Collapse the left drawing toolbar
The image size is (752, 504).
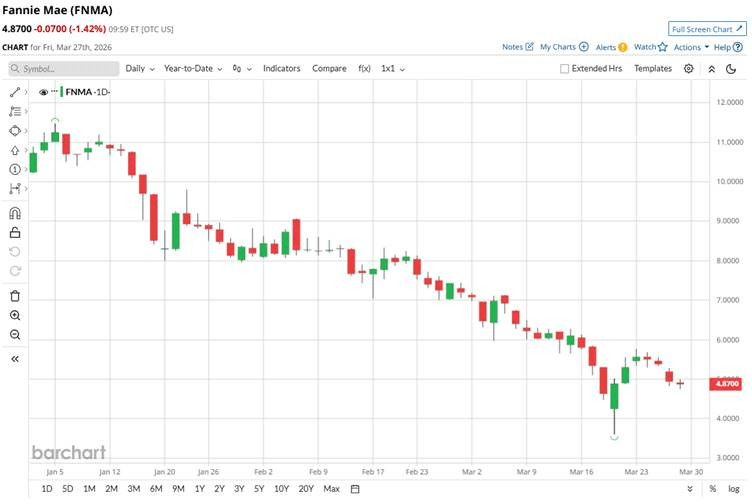point(15,359)
